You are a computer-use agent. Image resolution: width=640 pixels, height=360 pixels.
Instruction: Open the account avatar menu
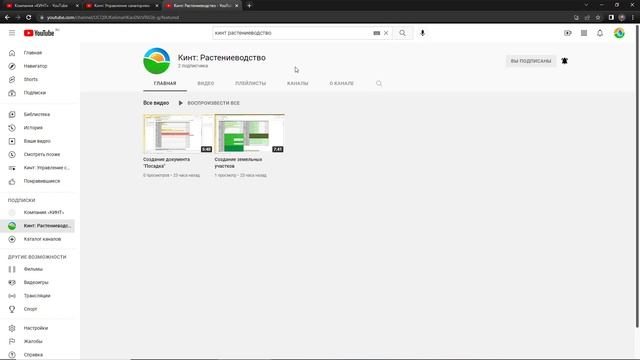point(619,33)
